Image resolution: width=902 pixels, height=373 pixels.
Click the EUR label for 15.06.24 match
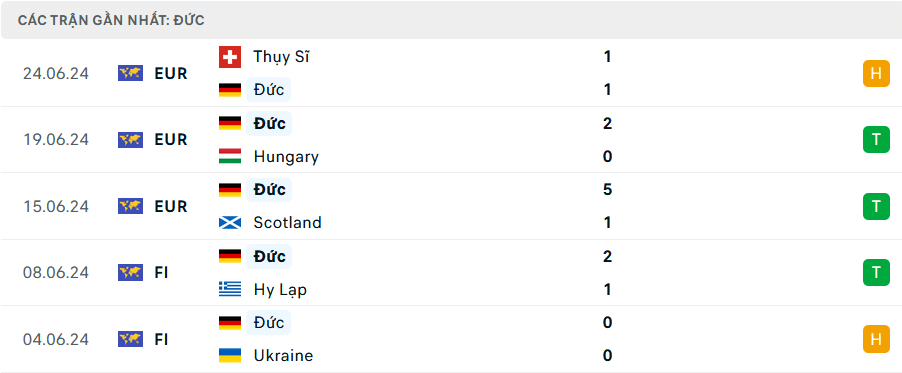point(171,206)
